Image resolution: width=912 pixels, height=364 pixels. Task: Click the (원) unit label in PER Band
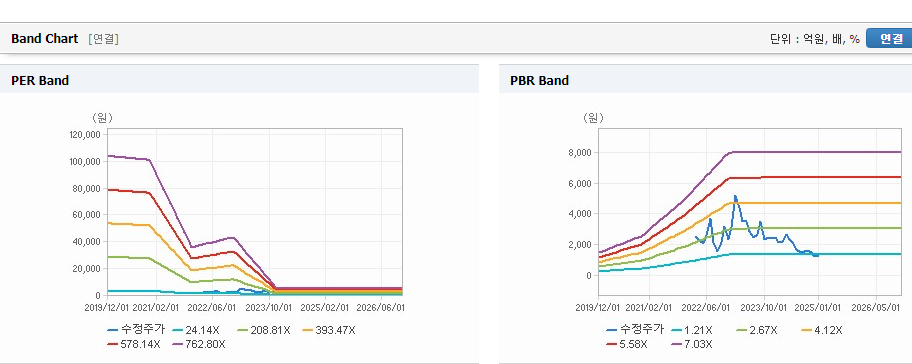102,117
